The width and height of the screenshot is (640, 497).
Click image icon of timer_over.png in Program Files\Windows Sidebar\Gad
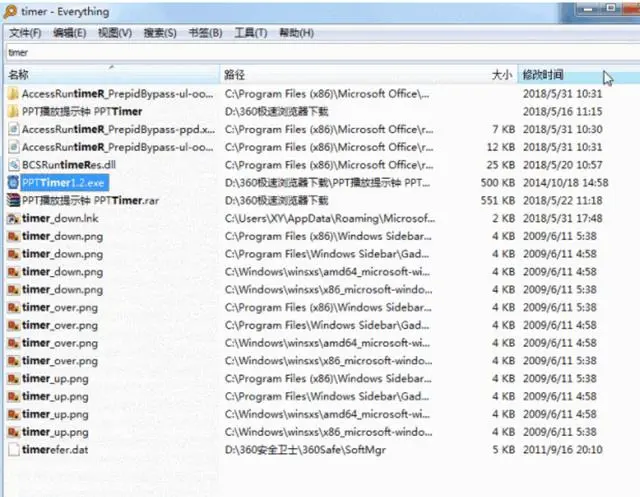[13, 325]
